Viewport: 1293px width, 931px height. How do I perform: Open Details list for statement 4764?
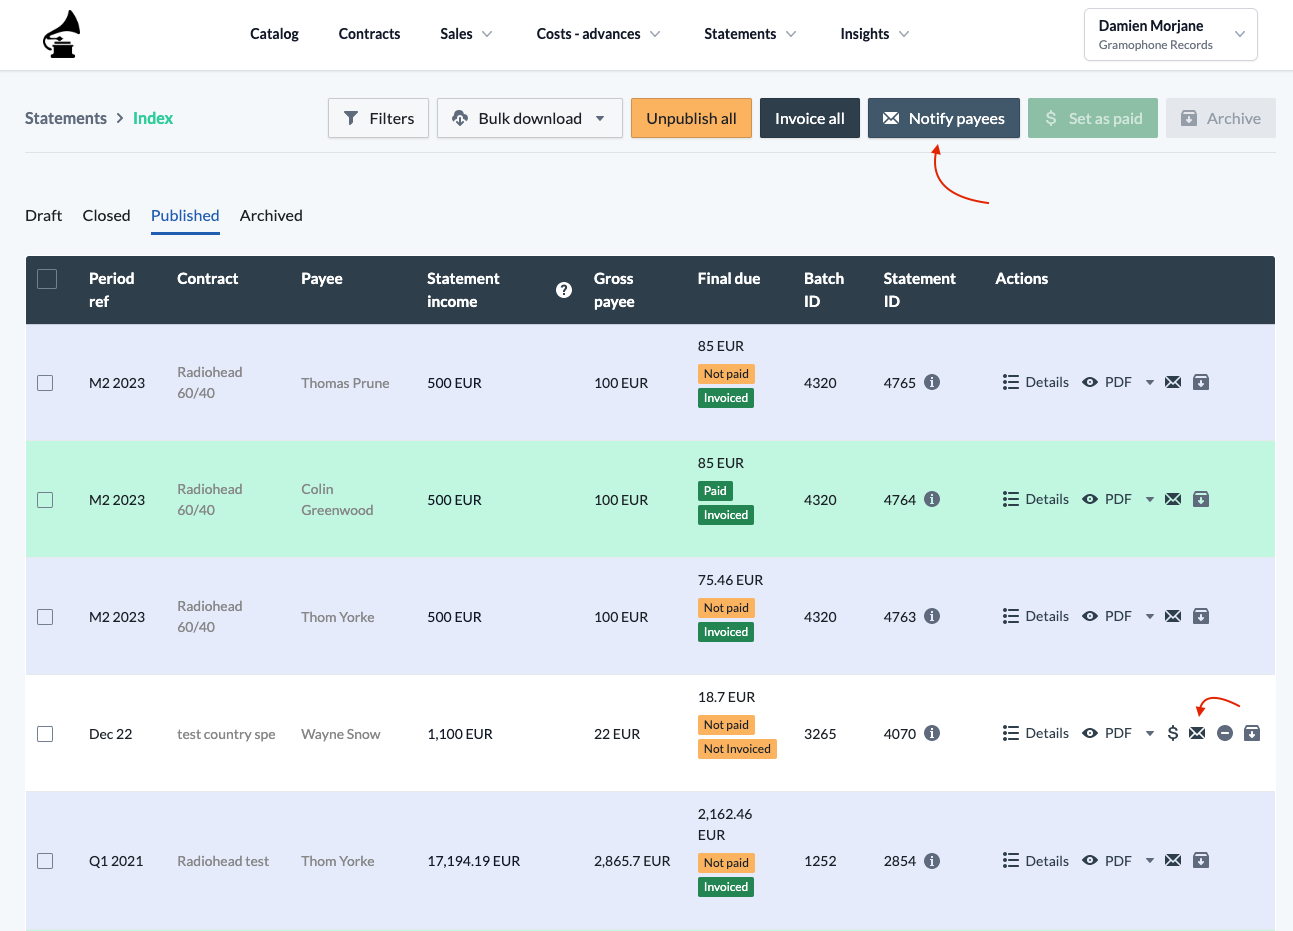point(1036,499)
